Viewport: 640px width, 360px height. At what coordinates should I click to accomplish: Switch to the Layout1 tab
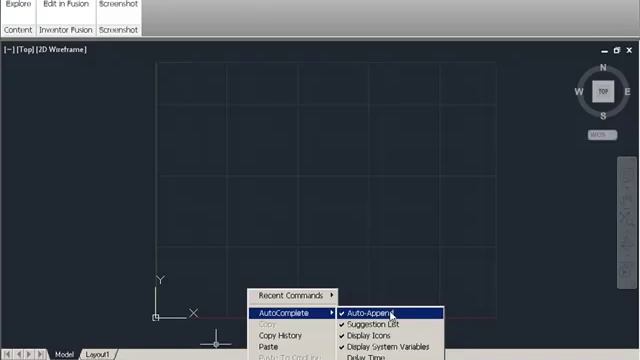pyautogui.click(x=98, y=354)
